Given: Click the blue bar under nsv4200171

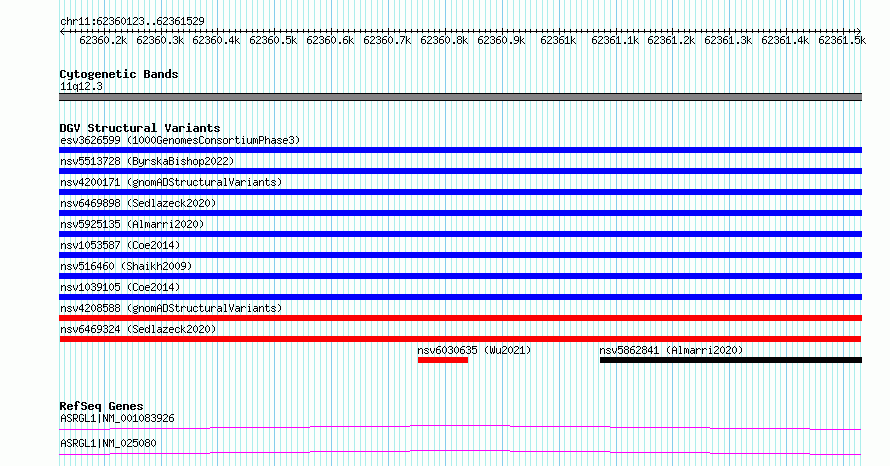Looking at the screenshot, I should (460, 192).
